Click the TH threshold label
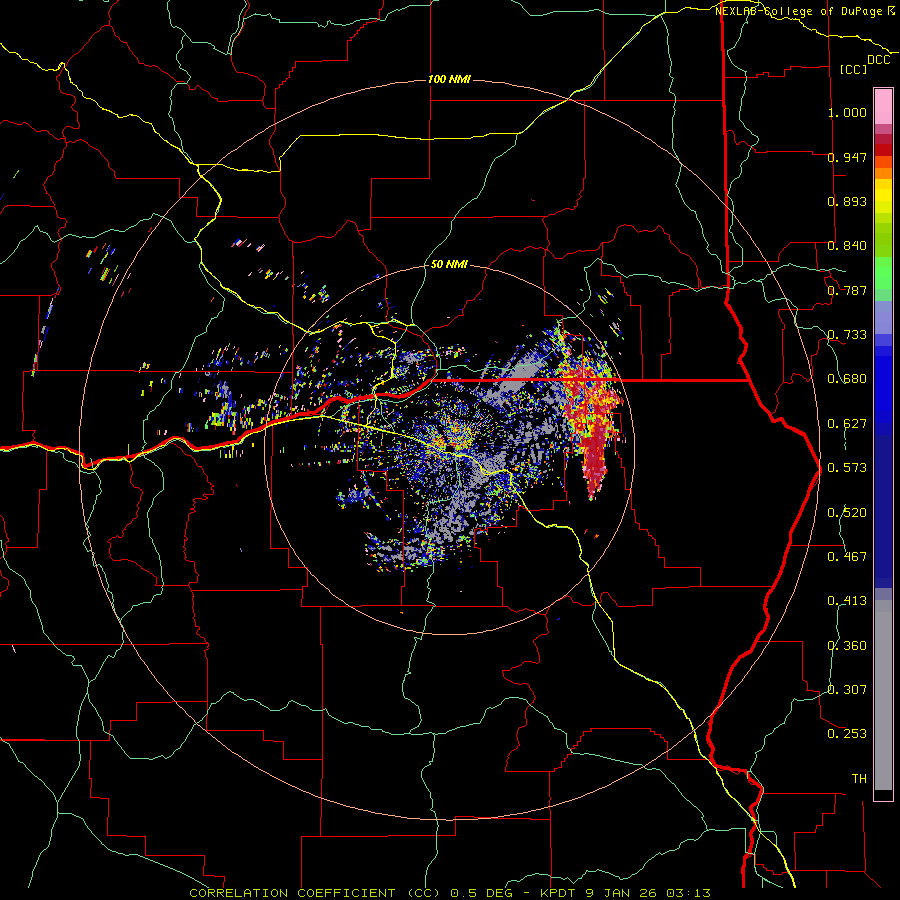The height and width of the screenshot is (900, 900). click(x=859, y=779)
